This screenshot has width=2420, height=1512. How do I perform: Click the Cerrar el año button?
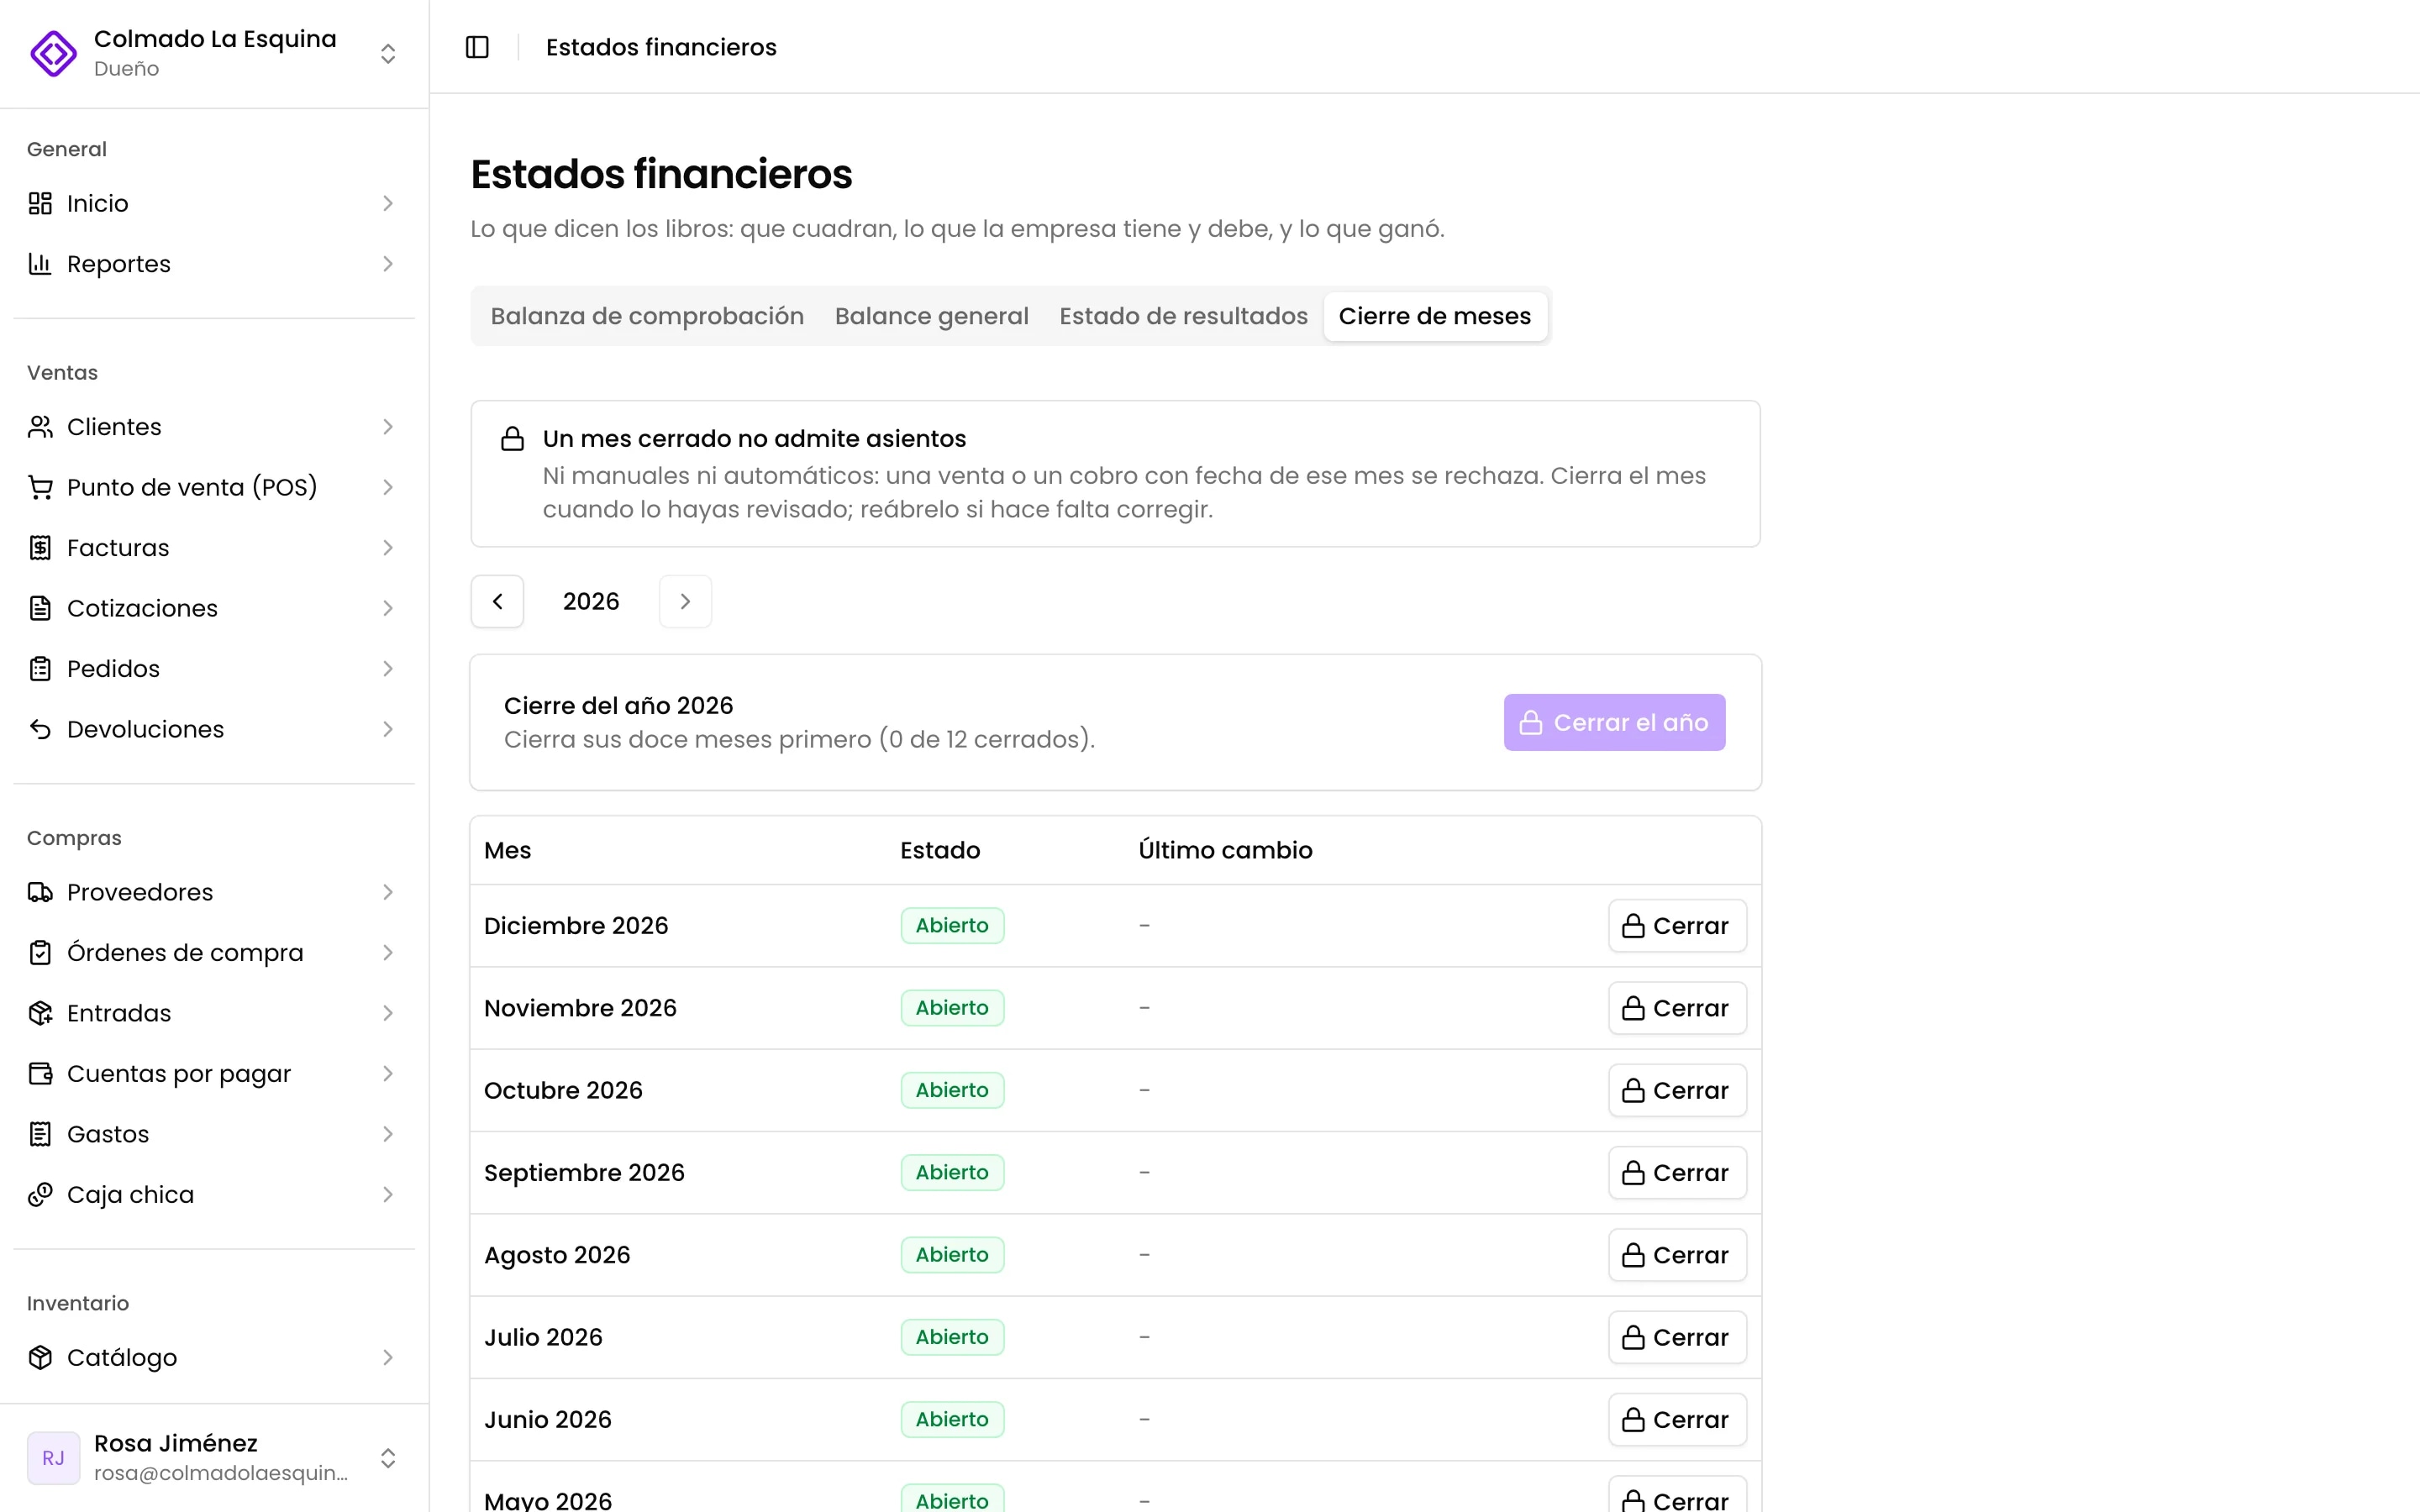tap(1614, 722)
